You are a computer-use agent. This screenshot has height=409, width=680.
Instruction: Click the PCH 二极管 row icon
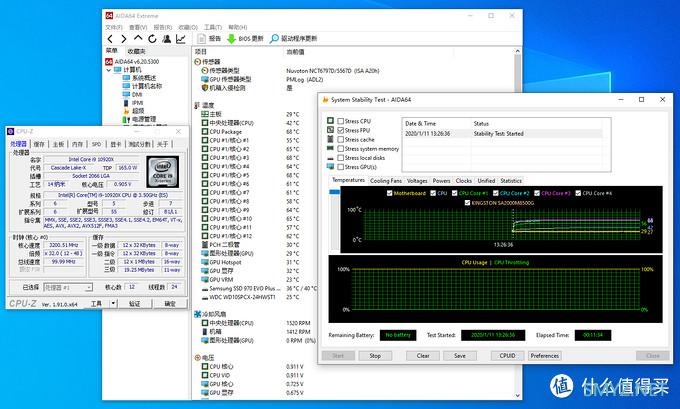[205, 245]
